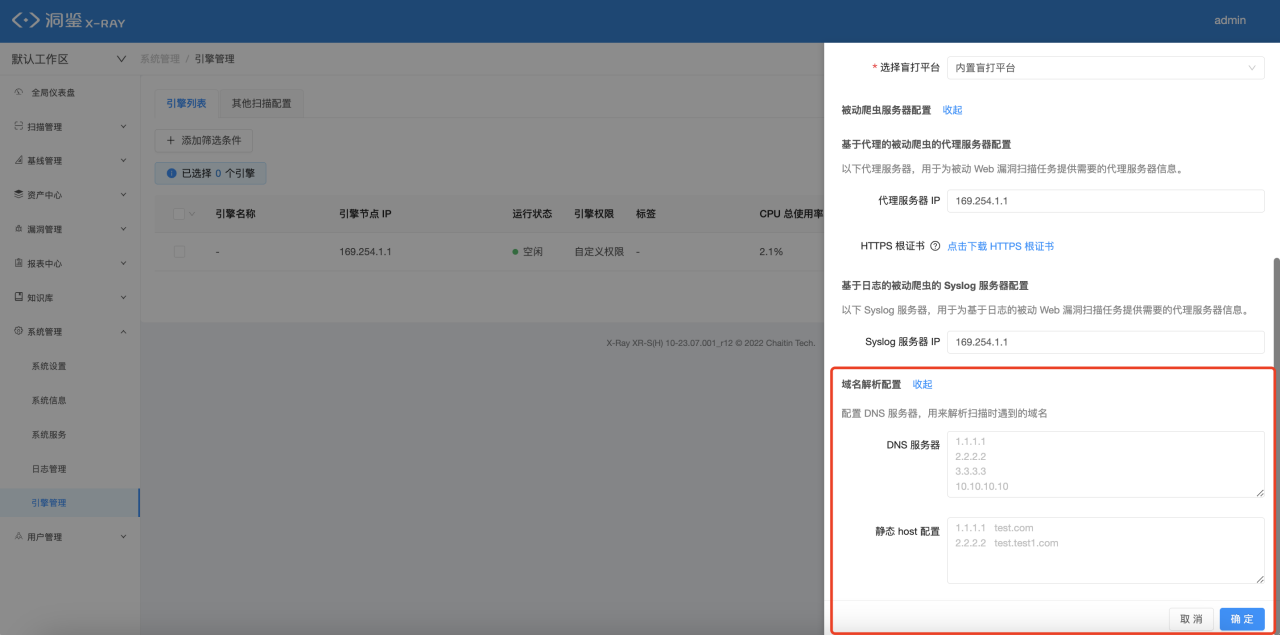Viewport: 1280px width, 635px height.
Task: Click 点击下载 HTTPS 根证书 link
Action: [x=1000, y=246]
